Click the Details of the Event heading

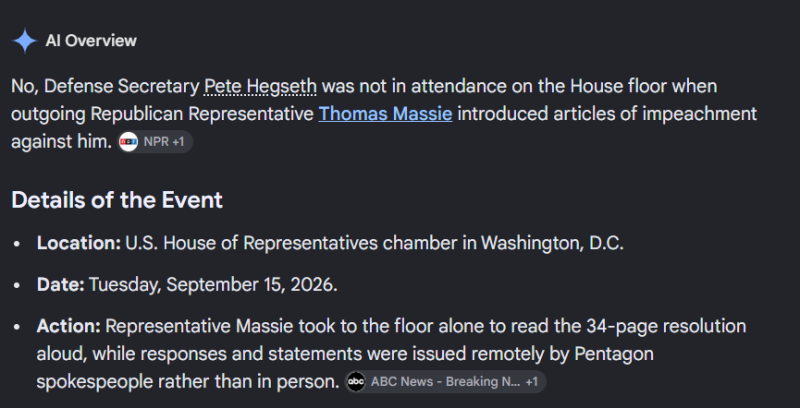pos(117,200)
